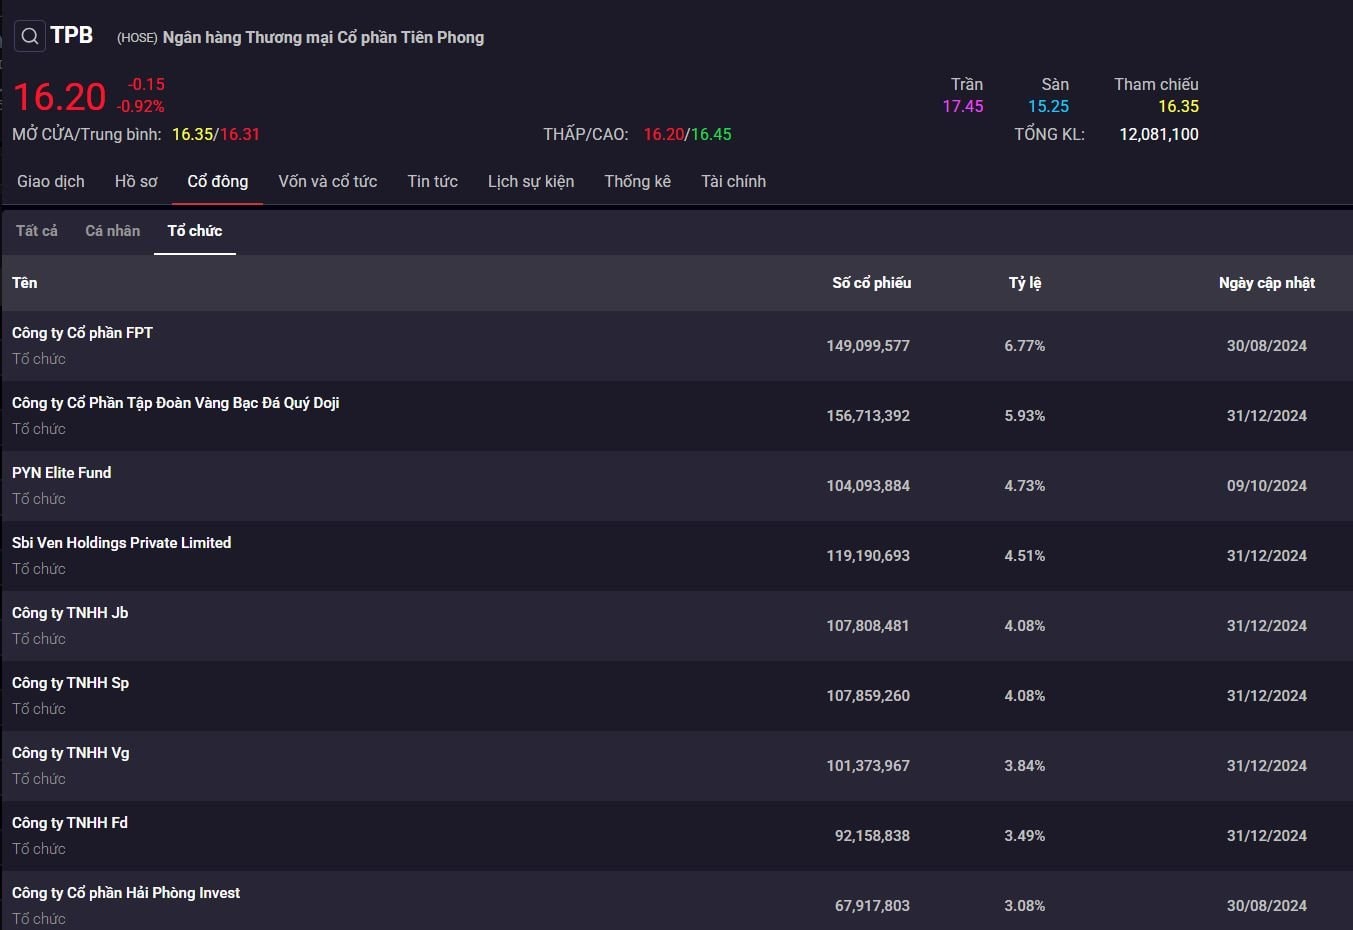The height and width of the screenshot is (930, 1353).
Task: Click share count 92,158,838
Action: [x=872, y=836]
